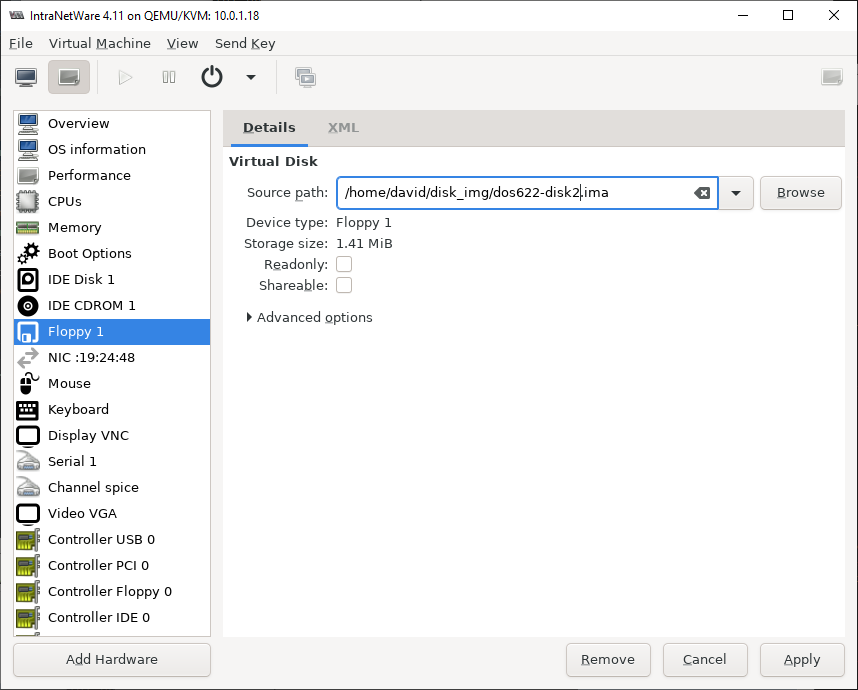Click Add Hardware button
Viewport: 858px width, 690px height.
pos(112,659)
